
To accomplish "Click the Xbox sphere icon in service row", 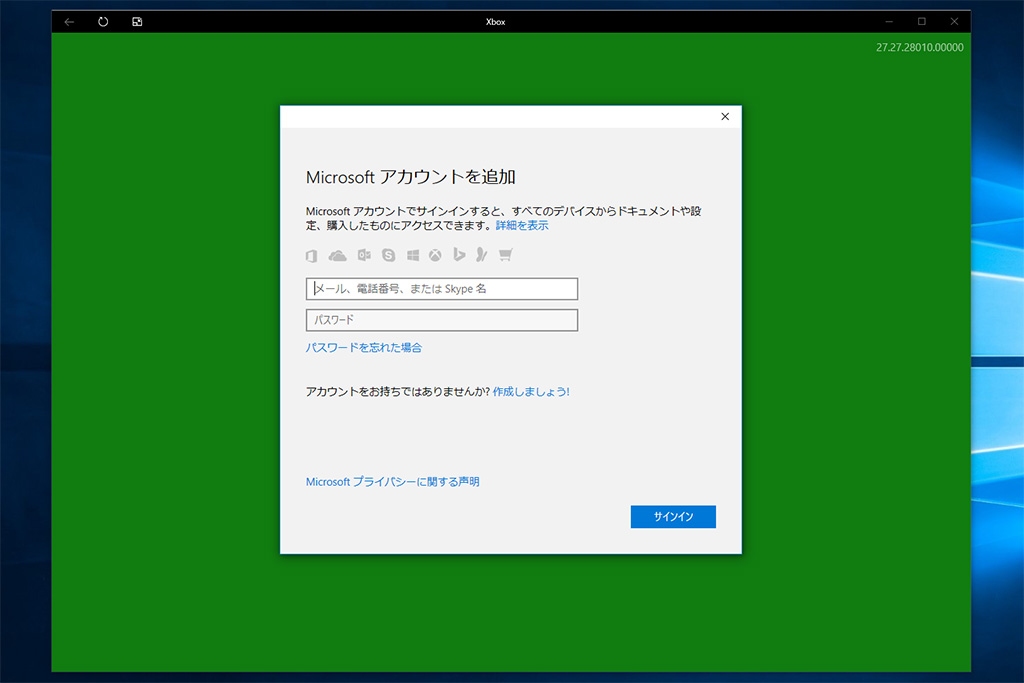I will (x=435, y=255).
